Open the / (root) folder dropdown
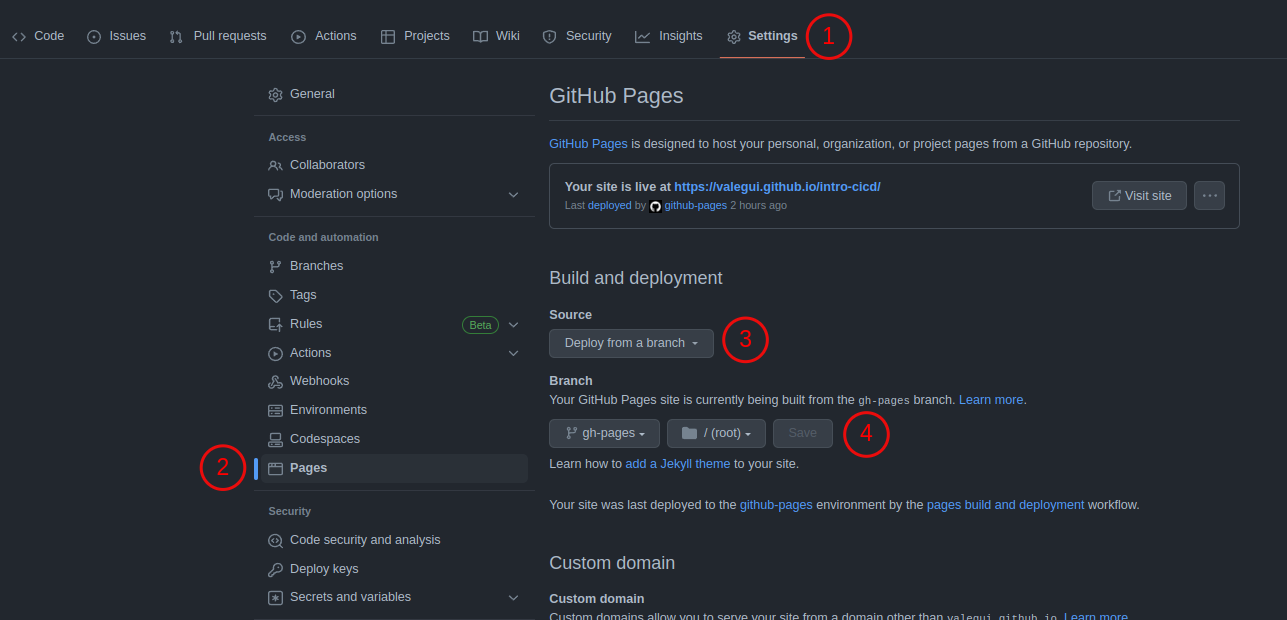Screen dimensions: 1287x620 [716, 433]
